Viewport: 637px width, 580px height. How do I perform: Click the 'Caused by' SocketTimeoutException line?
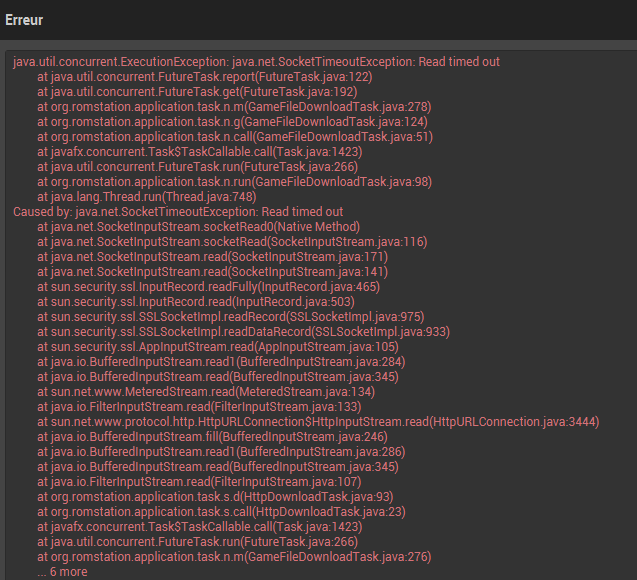pyautogui.click(x=177, y=212)
